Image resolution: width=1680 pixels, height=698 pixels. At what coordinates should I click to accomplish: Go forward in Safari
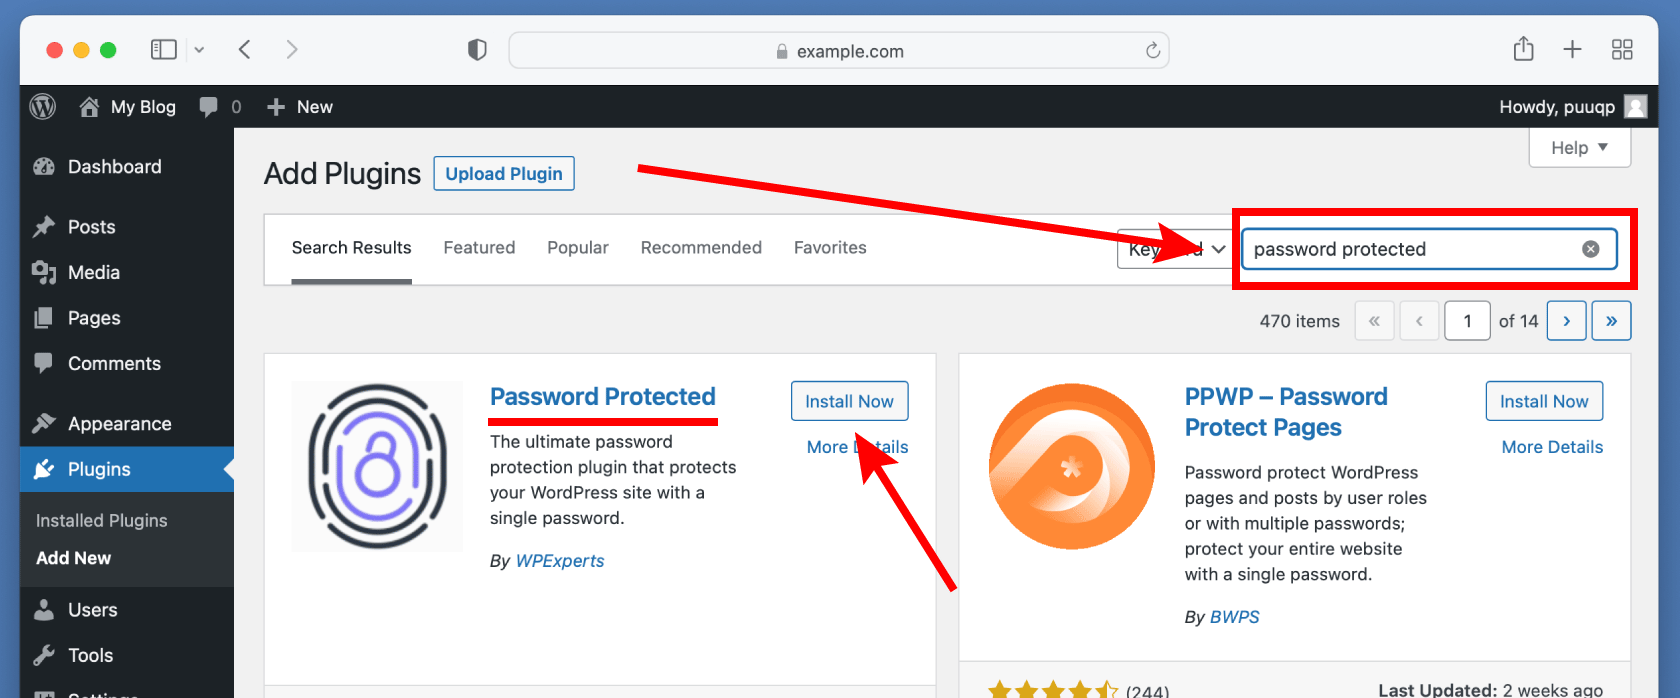point(291,49)
